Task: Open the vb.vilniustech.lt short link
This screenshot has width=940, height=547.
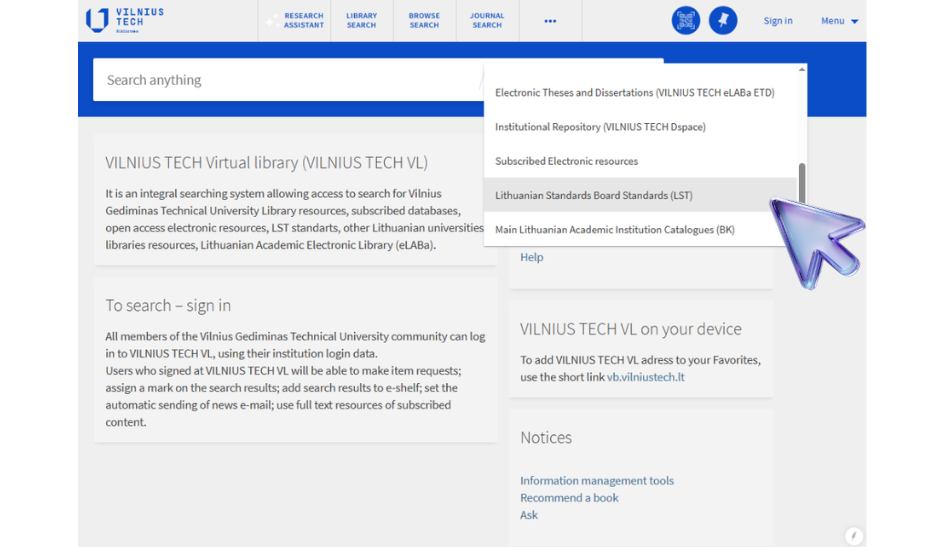Action: pos(645,377)
